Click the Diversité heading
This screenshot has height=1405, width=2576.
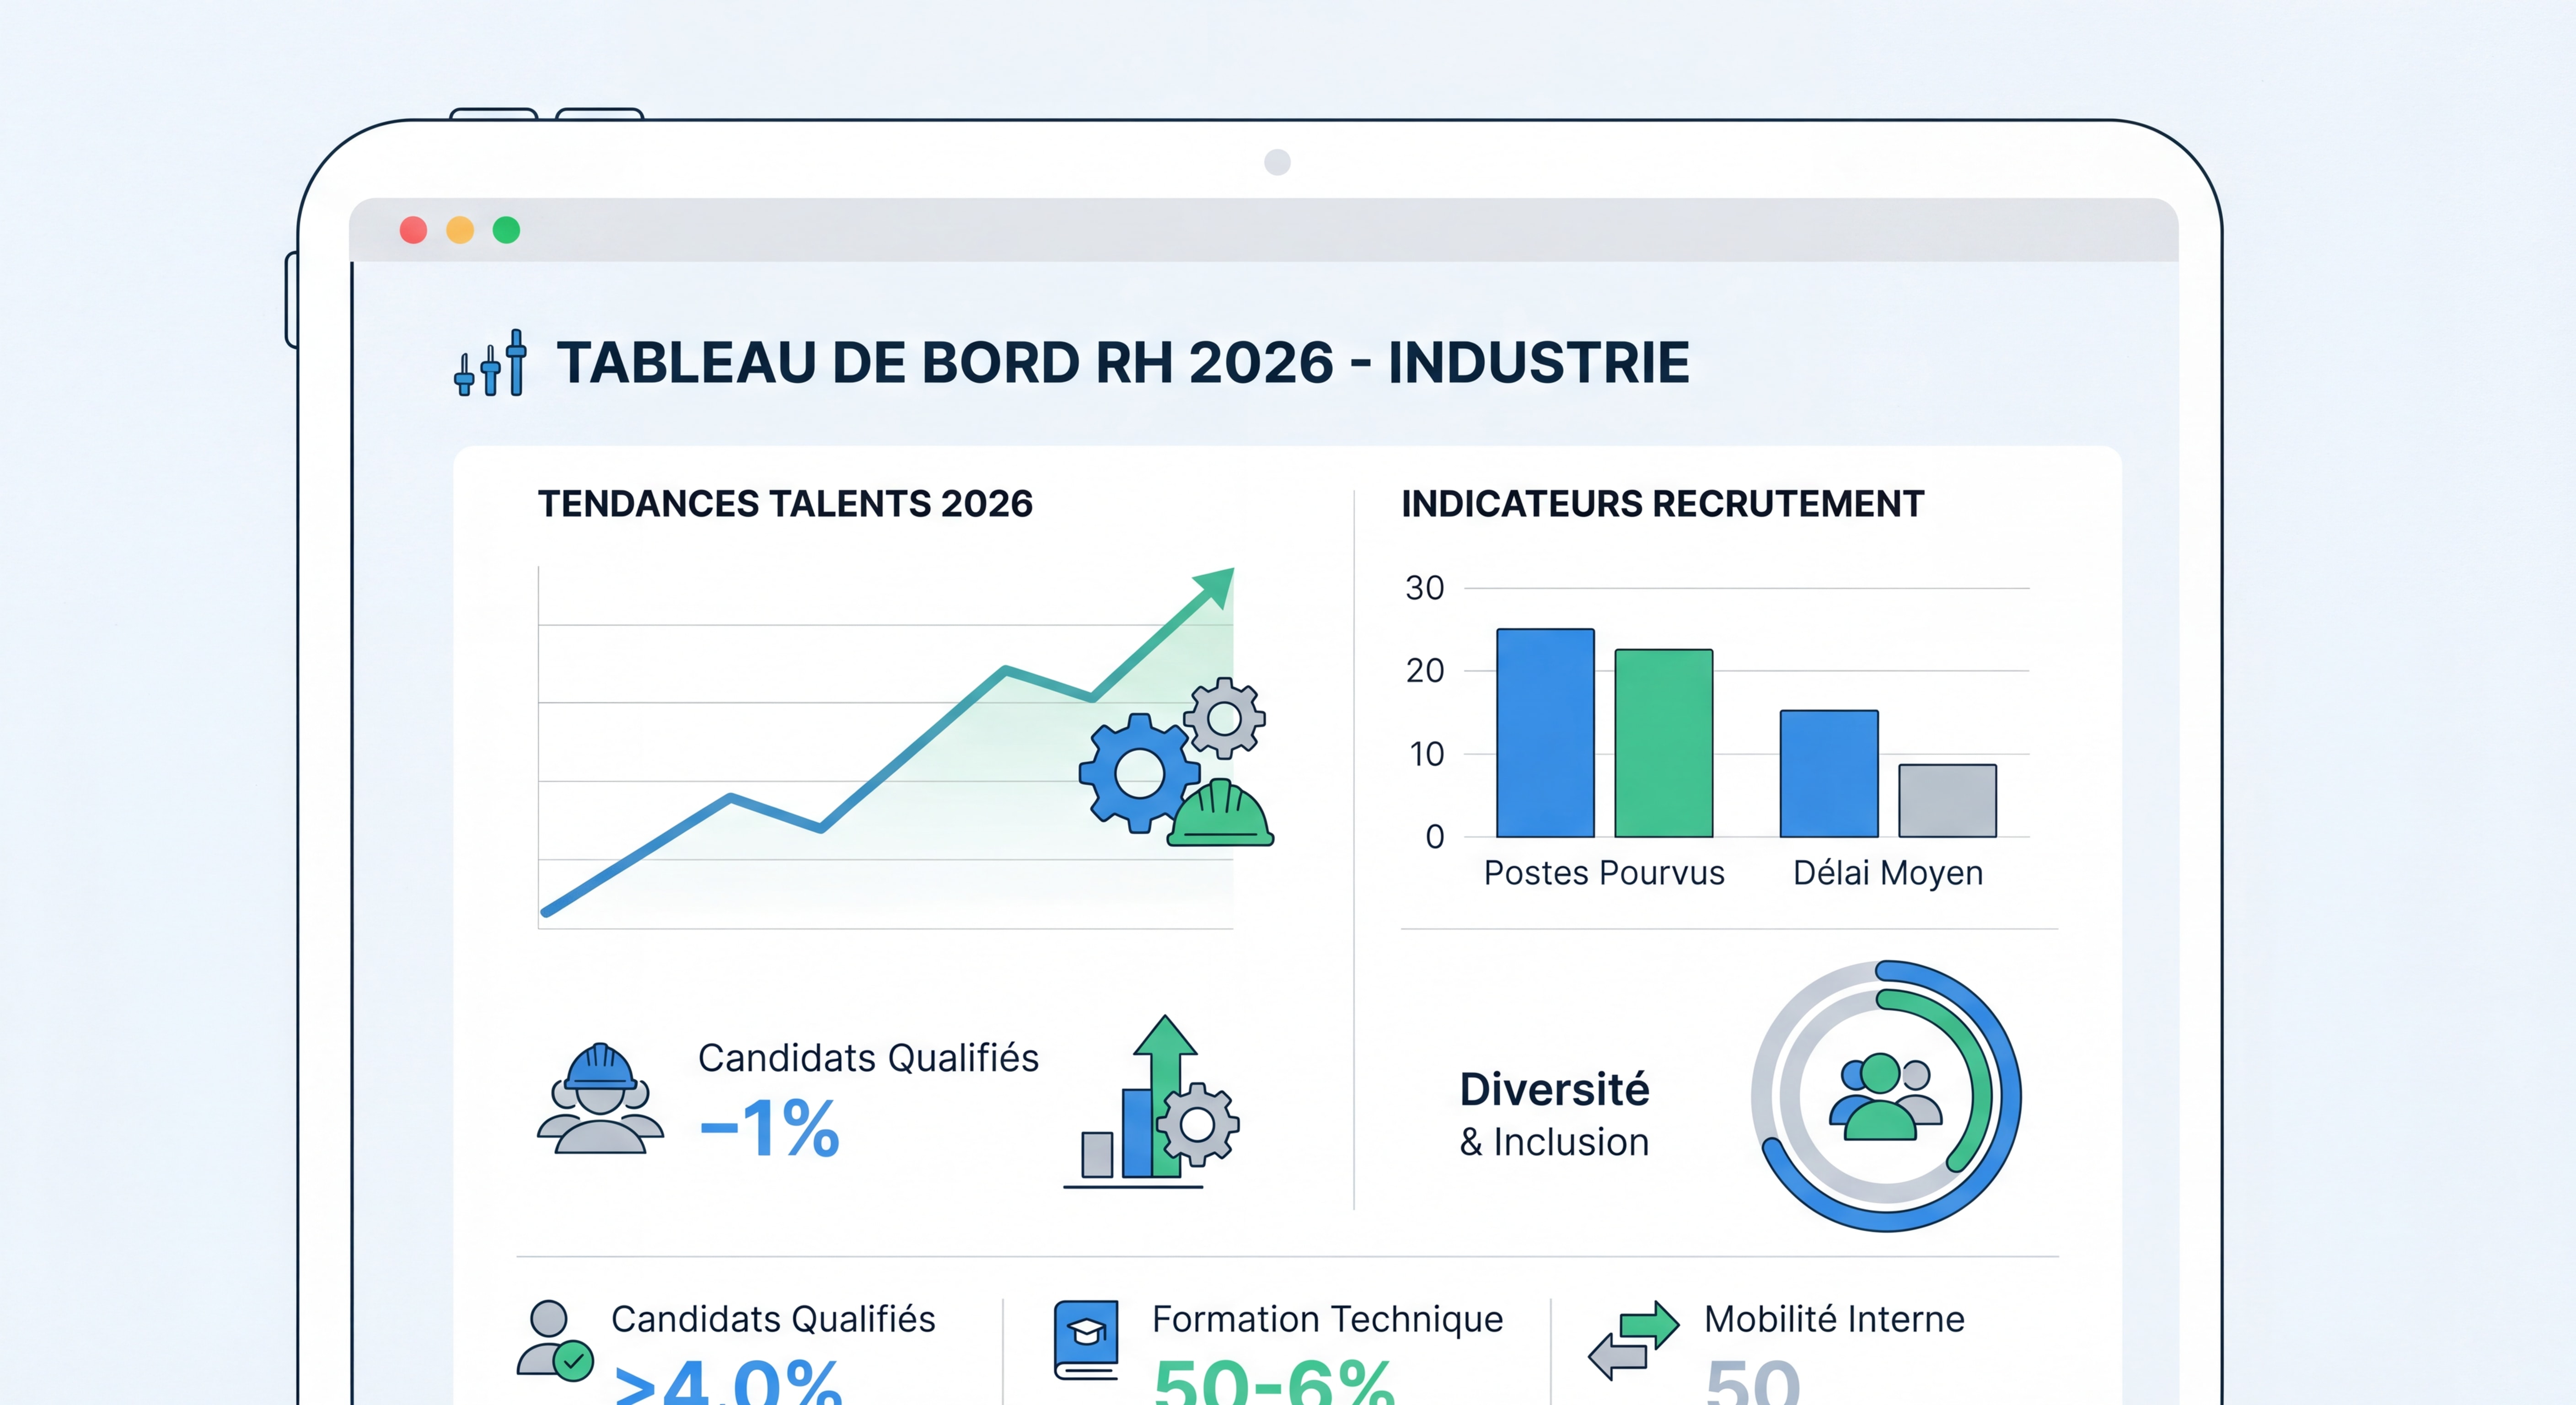[1554, 1089]
